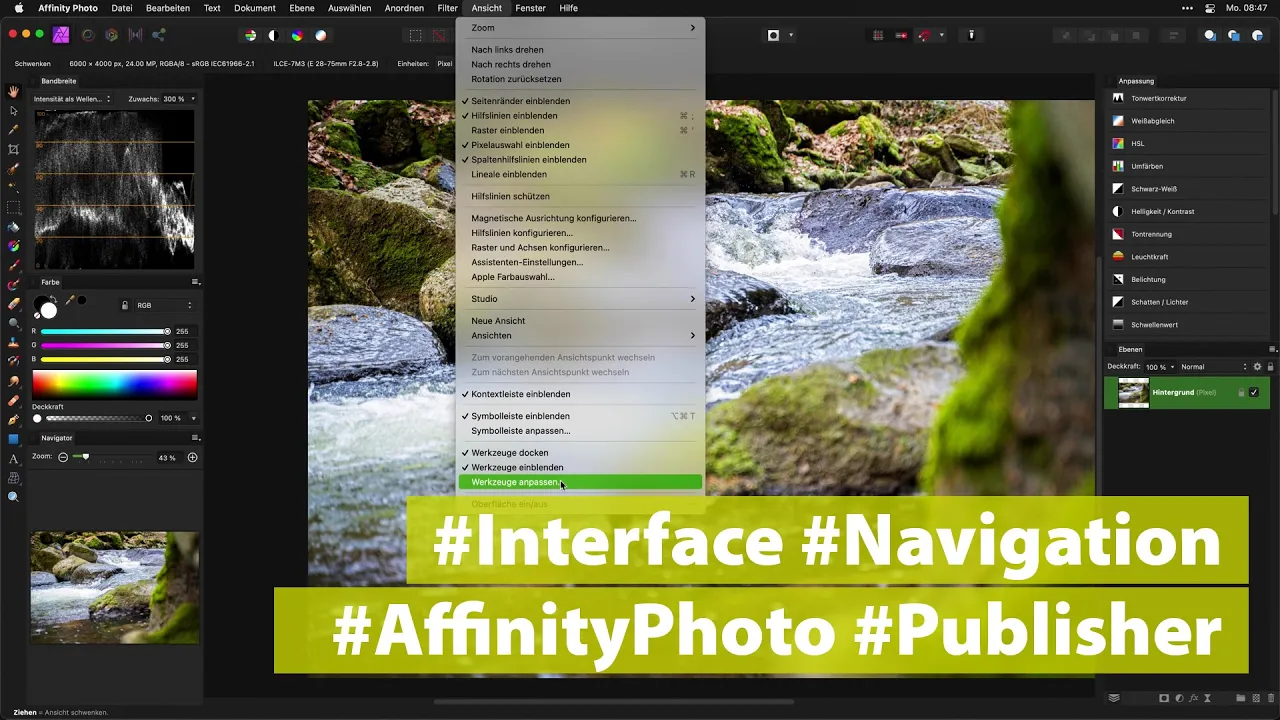Image resolution: width=1280 pixels, height=720 pixels.
Task: Click Rotation zurücksetzen entry
Action: click(580, 79)
